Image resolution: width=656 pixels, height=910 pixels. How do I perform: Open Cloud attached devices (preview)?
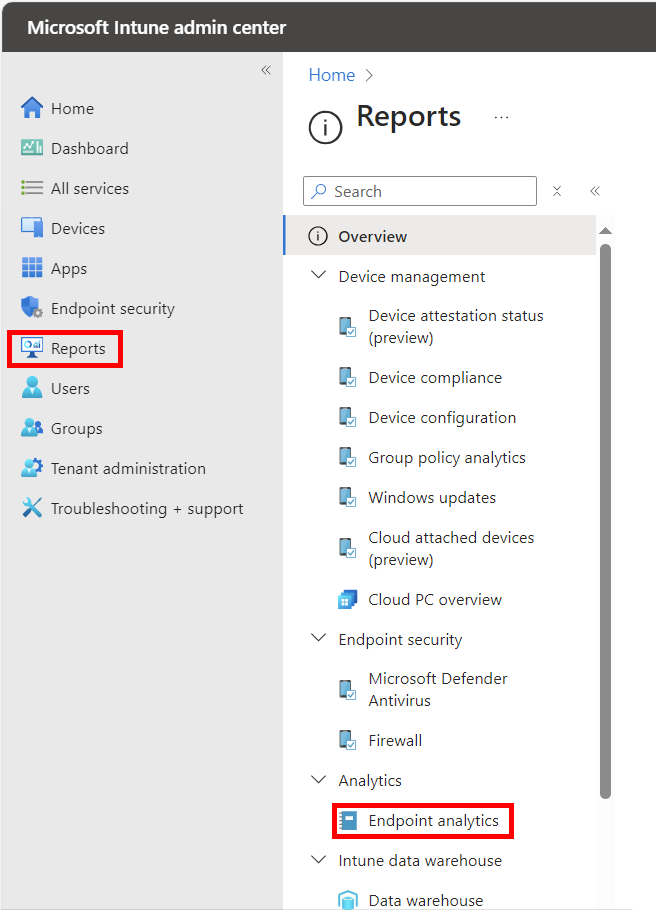[x=451, y=548]
